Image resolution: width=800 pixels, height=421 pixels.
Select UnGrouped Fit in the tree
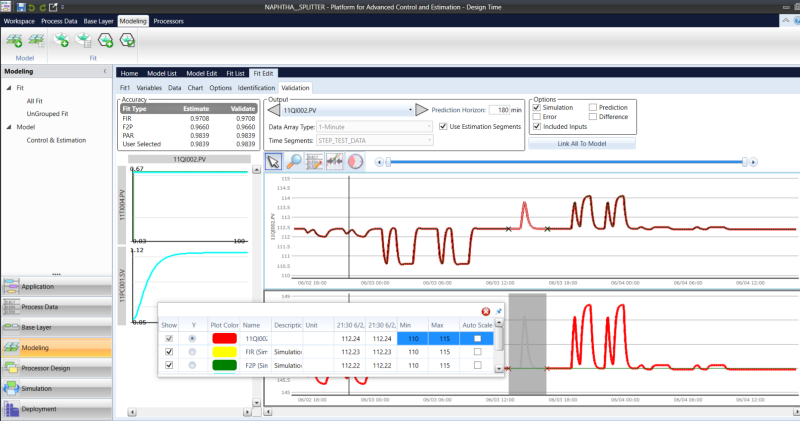point(47,114)
